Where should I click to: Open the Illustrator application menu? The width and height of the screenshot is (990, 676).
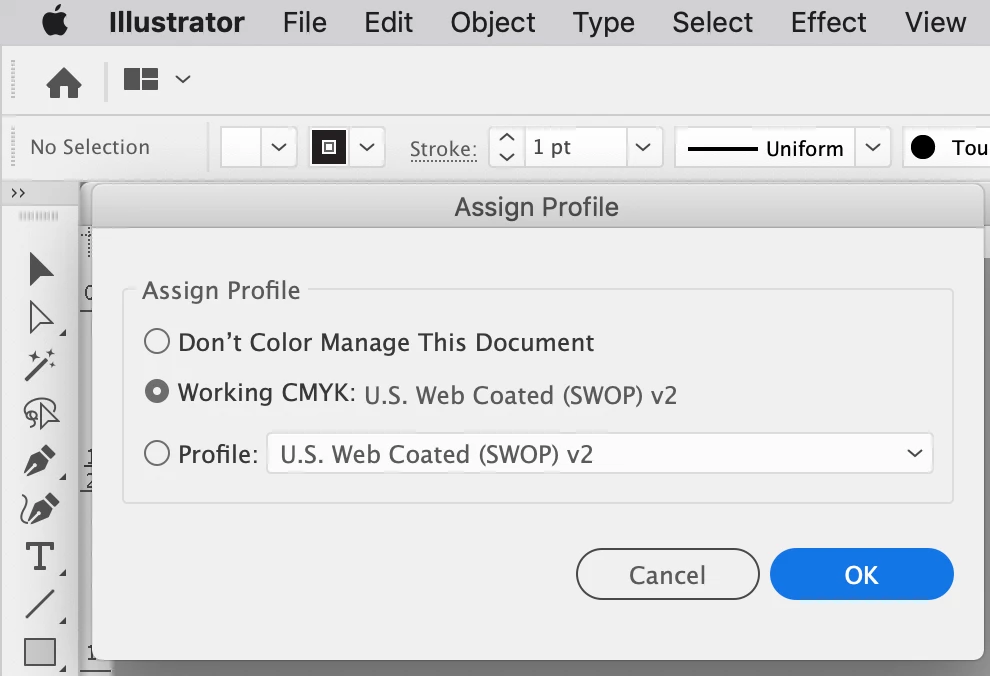[x=176, y=23]
